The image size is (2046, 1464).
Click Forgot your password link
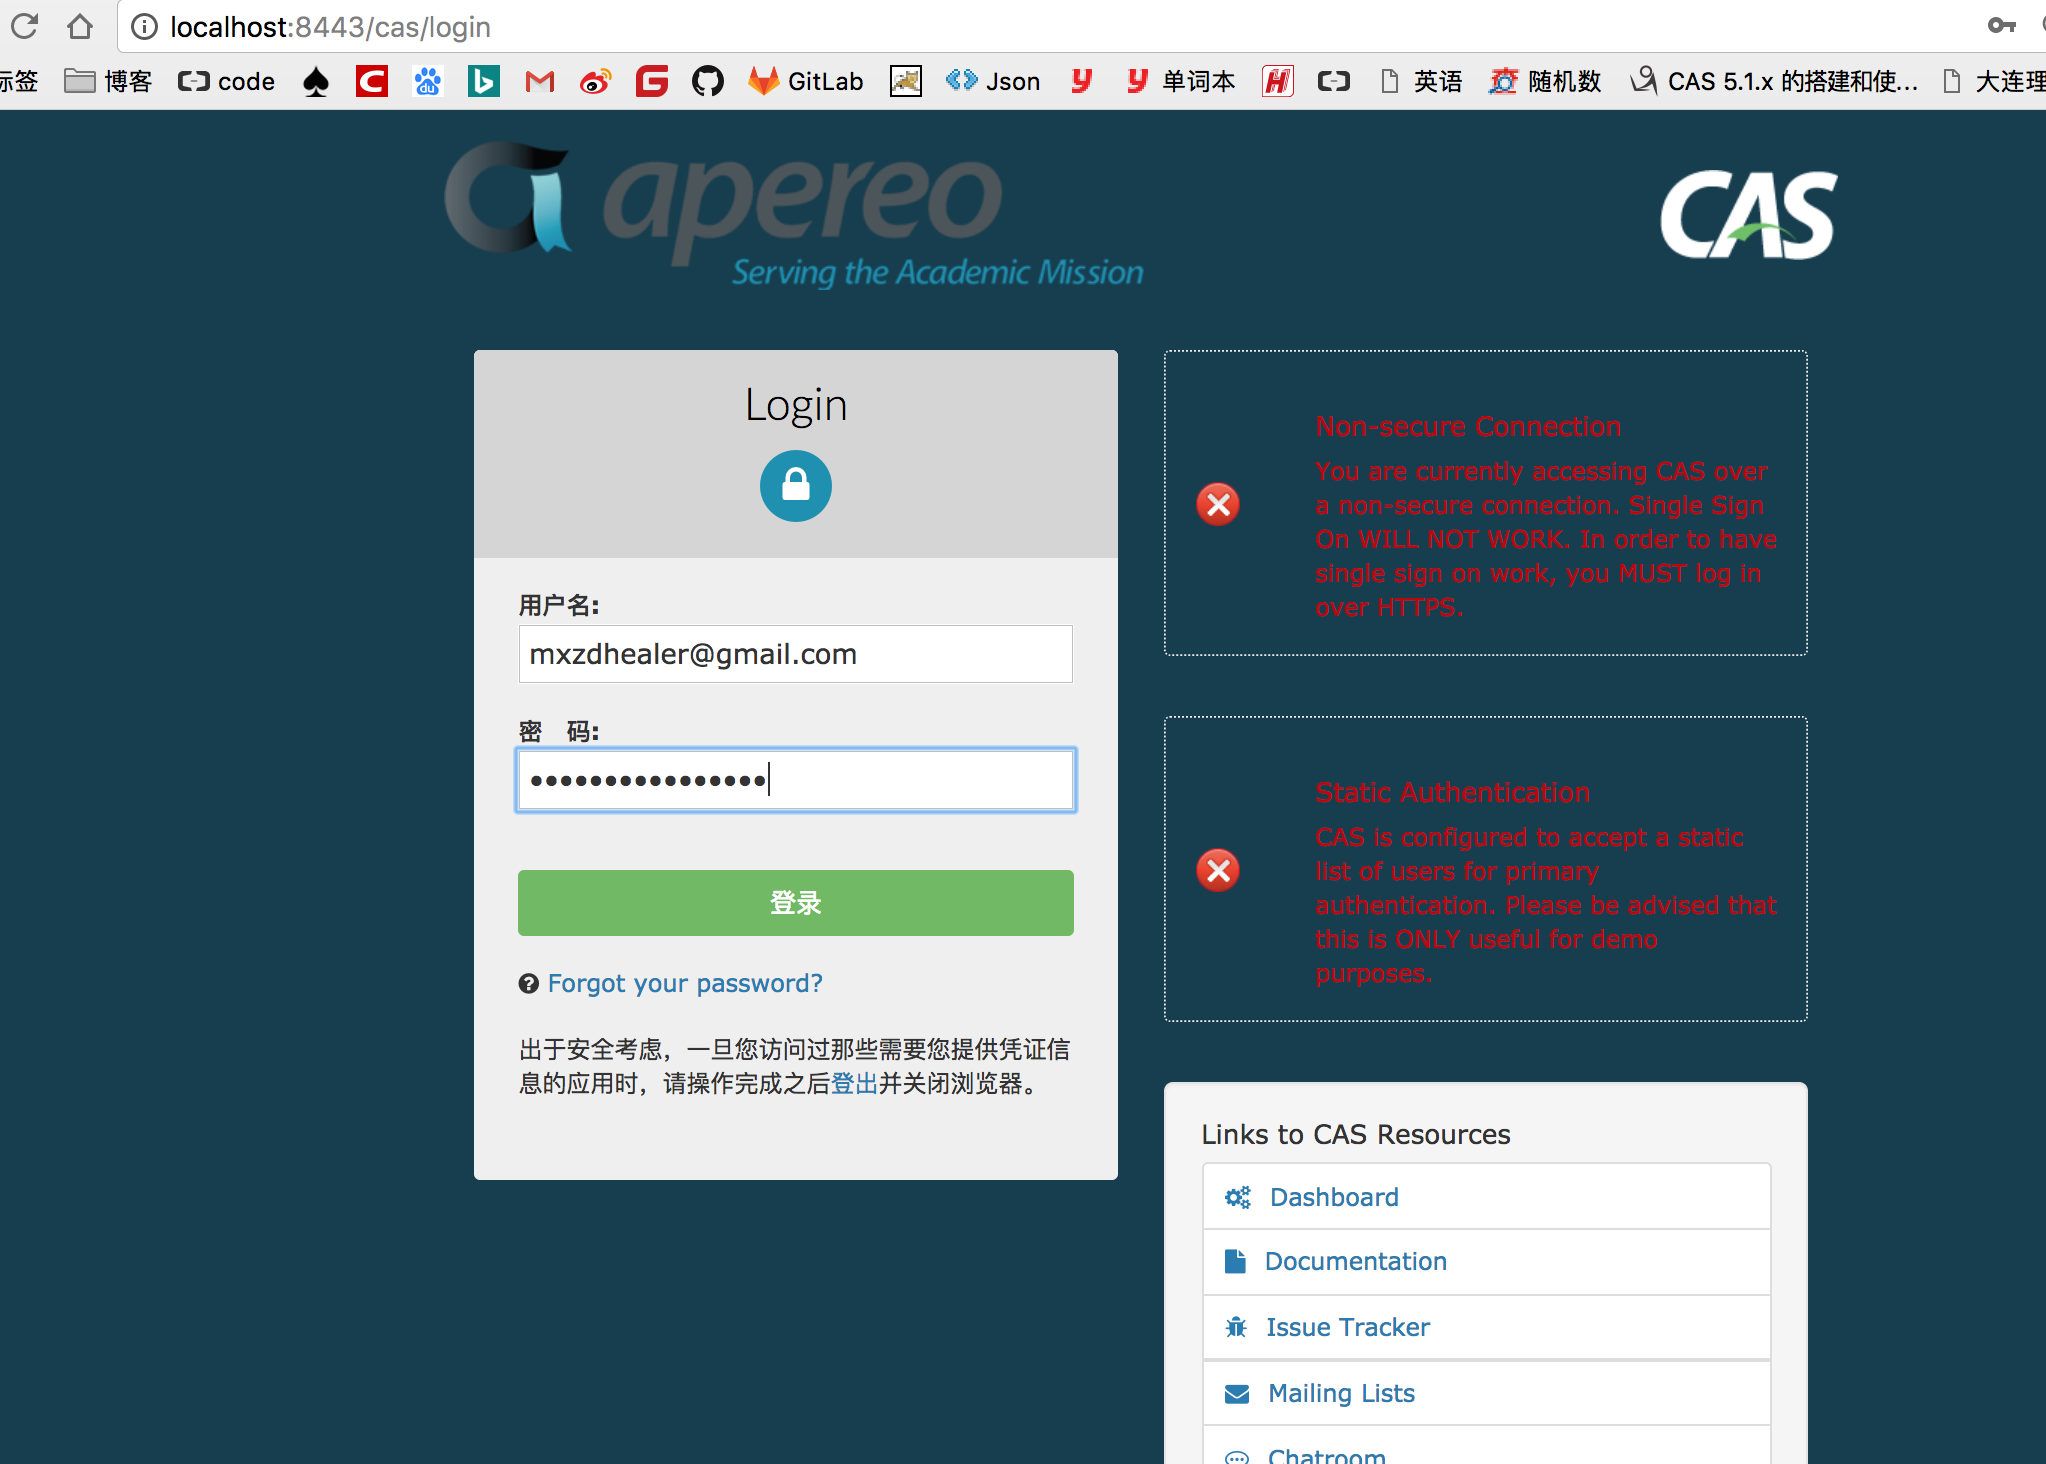685,983
